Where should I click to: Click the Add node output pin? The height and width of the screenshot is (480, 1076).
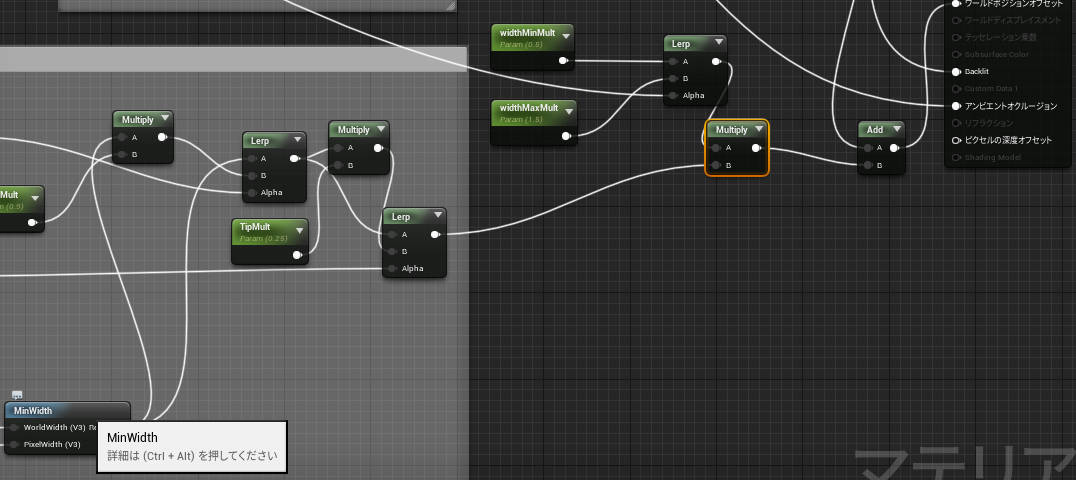pos(895,148)
